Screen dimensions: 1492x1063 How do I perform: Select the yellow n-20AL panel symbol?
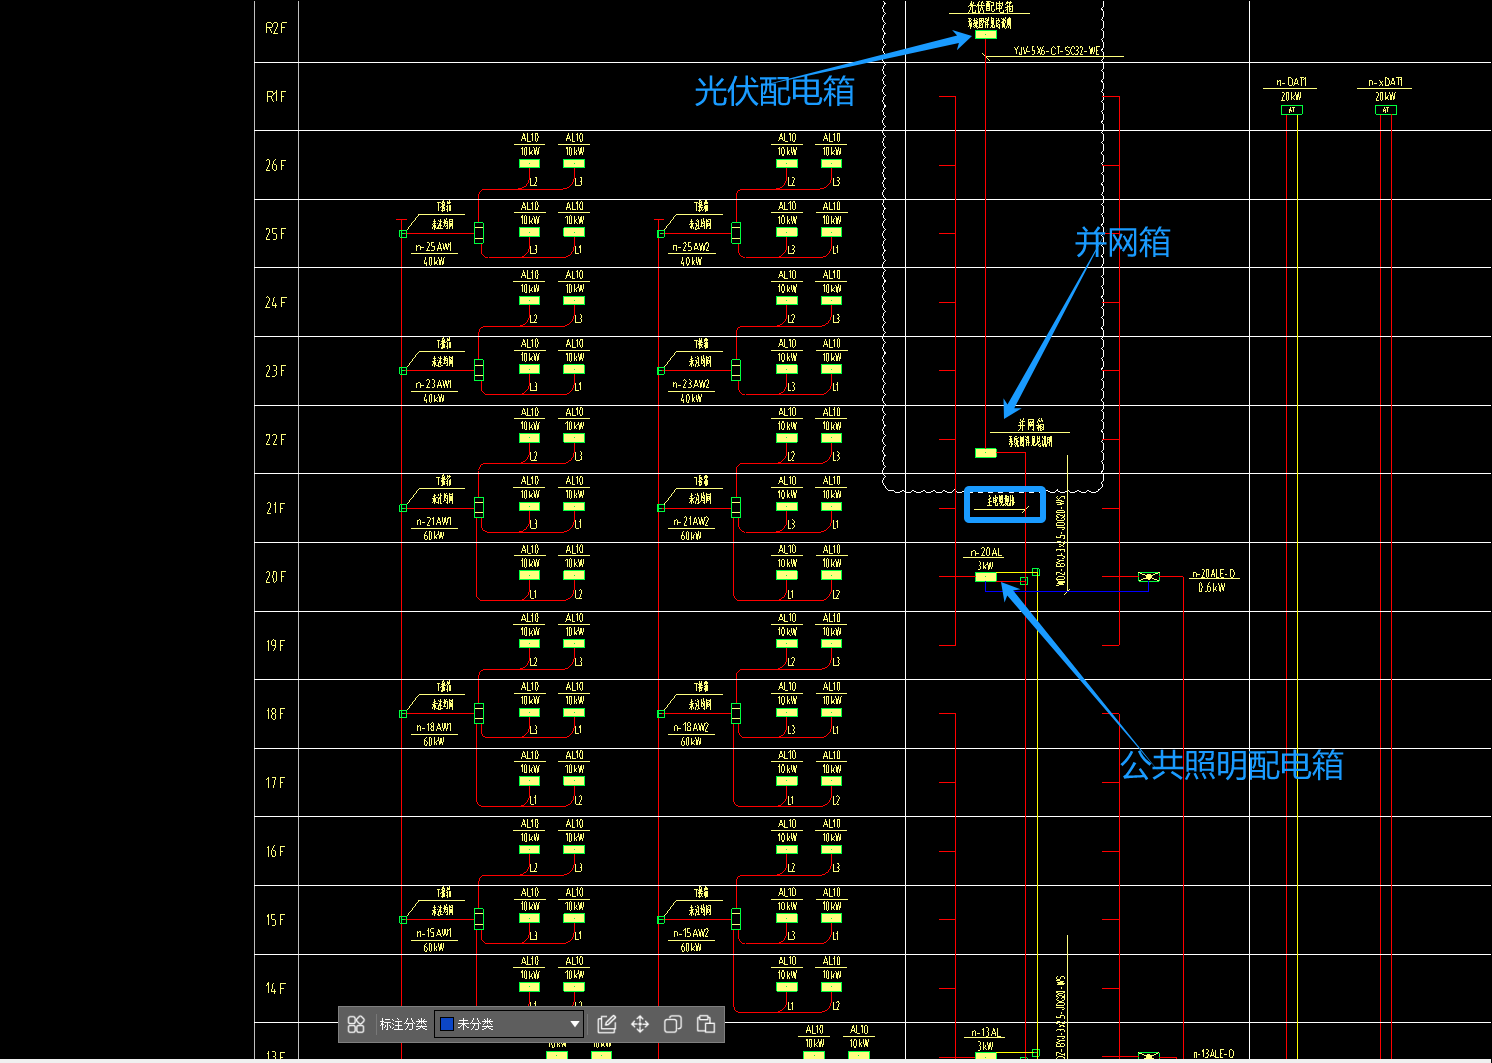pos(986,577)
